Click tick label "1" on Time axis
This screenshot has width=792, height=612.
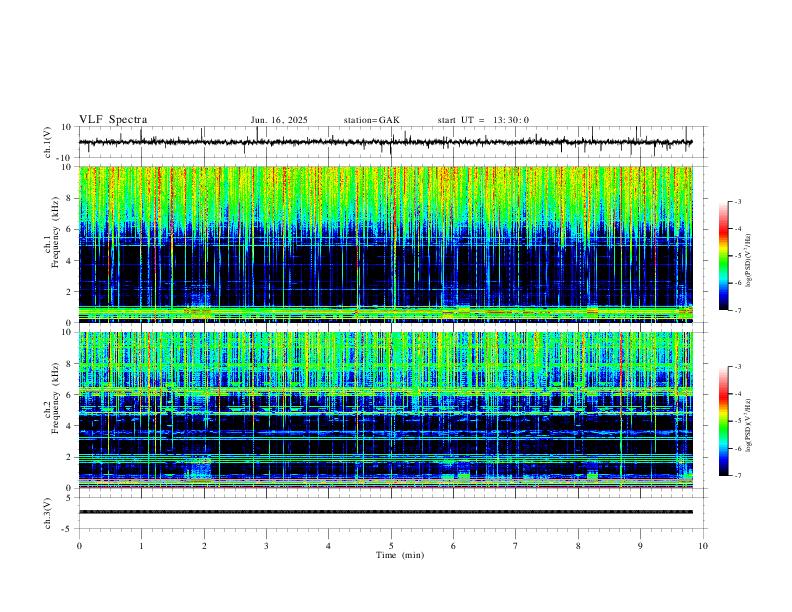click(x=141, y=546)
